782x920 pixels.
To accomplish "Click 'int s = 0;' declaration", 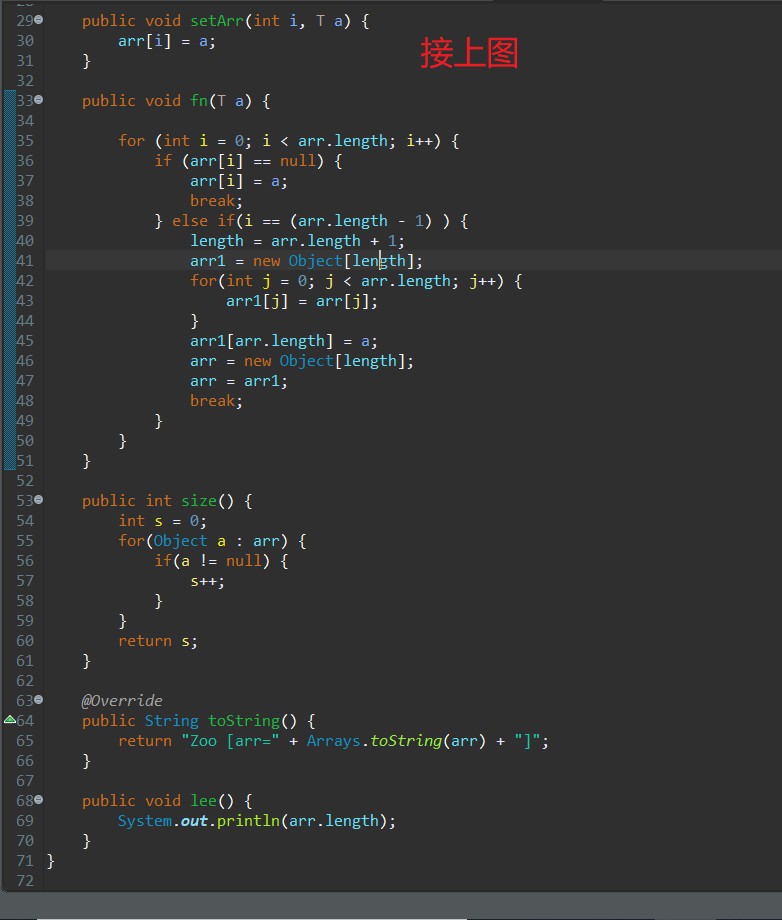I will coord(163,521).
